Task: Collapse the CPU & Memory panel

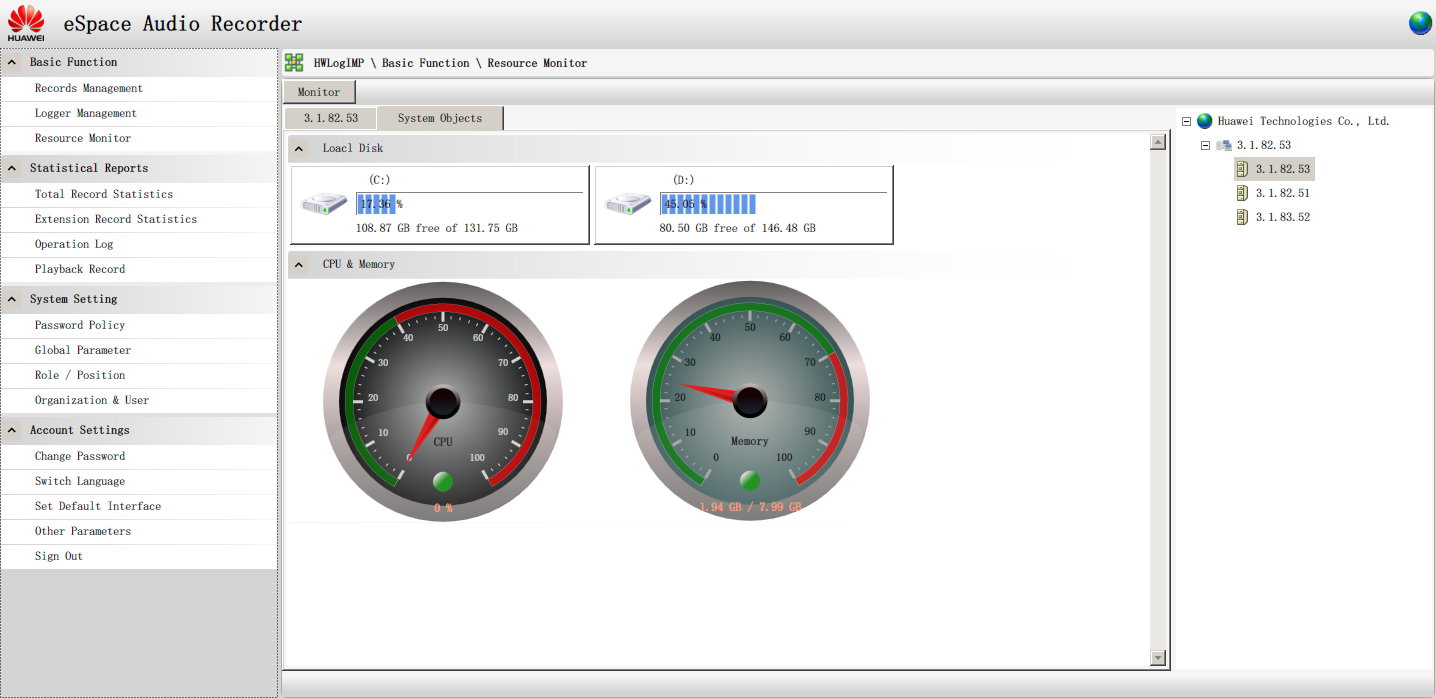Action: click(300, 264)
